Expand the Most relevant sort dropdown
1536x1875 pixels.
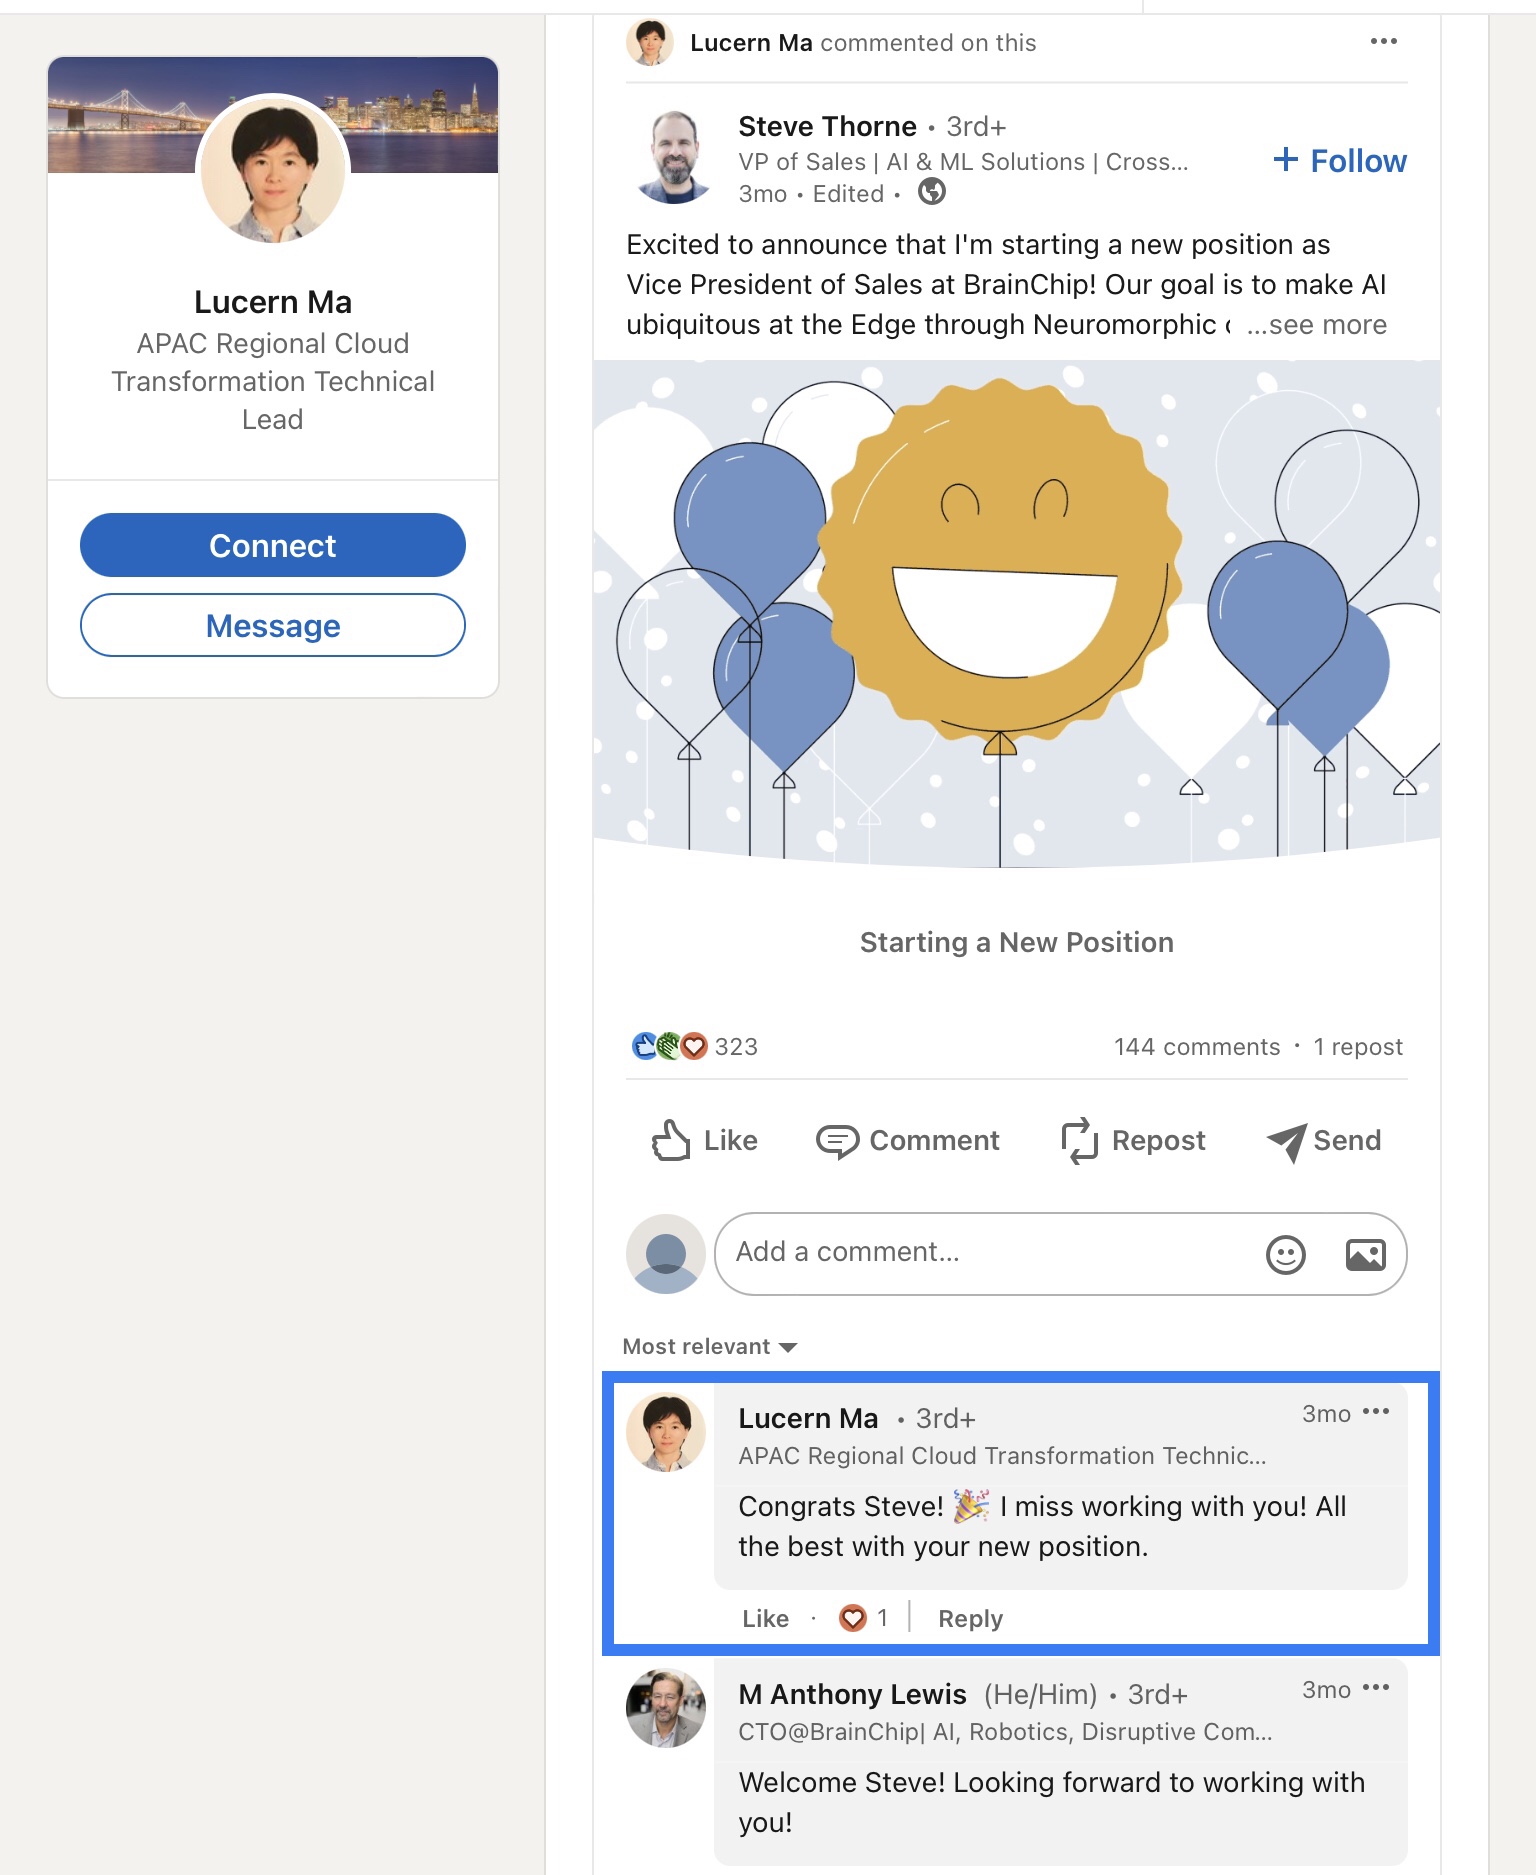click(709, 1346)
